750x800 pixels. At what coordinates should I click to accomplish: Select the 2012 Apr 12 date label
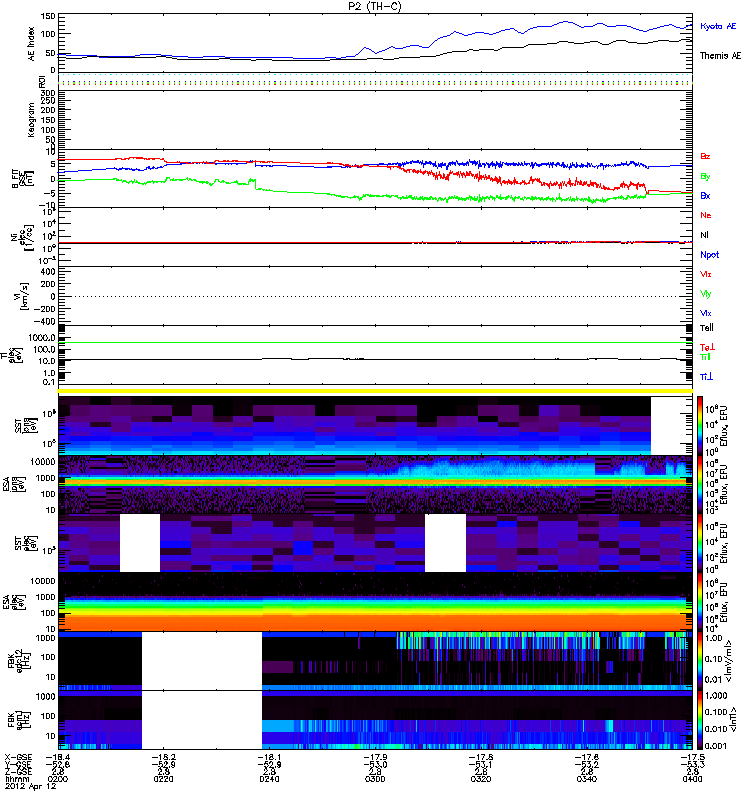point(30,787)
